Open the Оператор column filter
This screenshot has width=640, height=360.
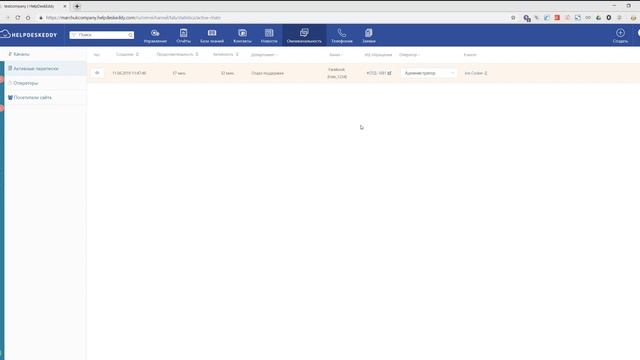pyautogui.click(x=409, y=55)
